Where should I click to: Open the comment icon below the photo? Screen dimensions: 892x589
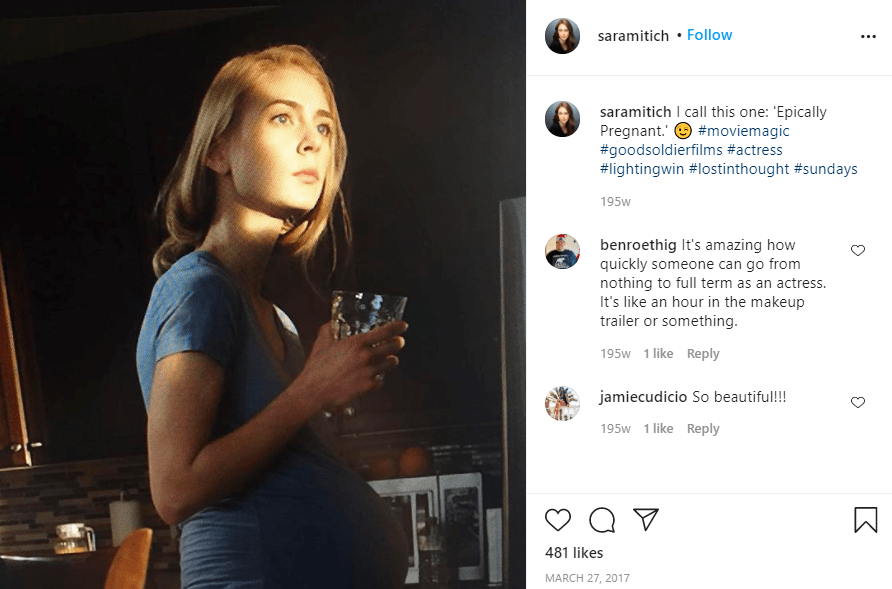click(x=603, y=520)
